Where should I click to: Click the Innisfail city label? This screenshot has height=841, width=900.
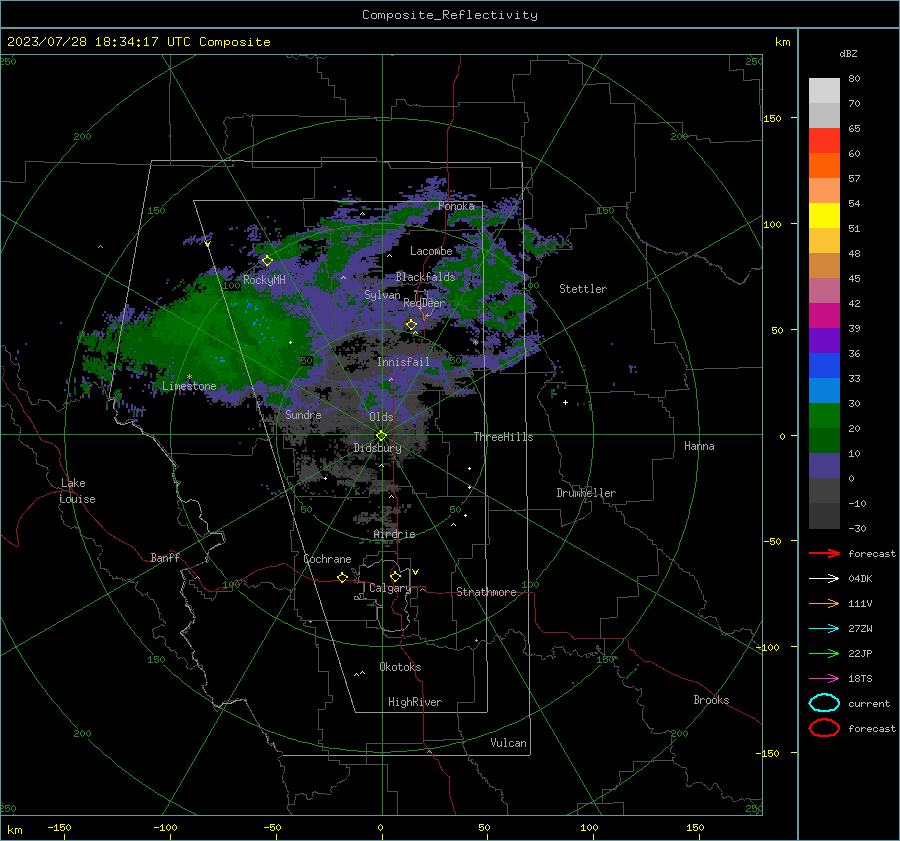403,362
